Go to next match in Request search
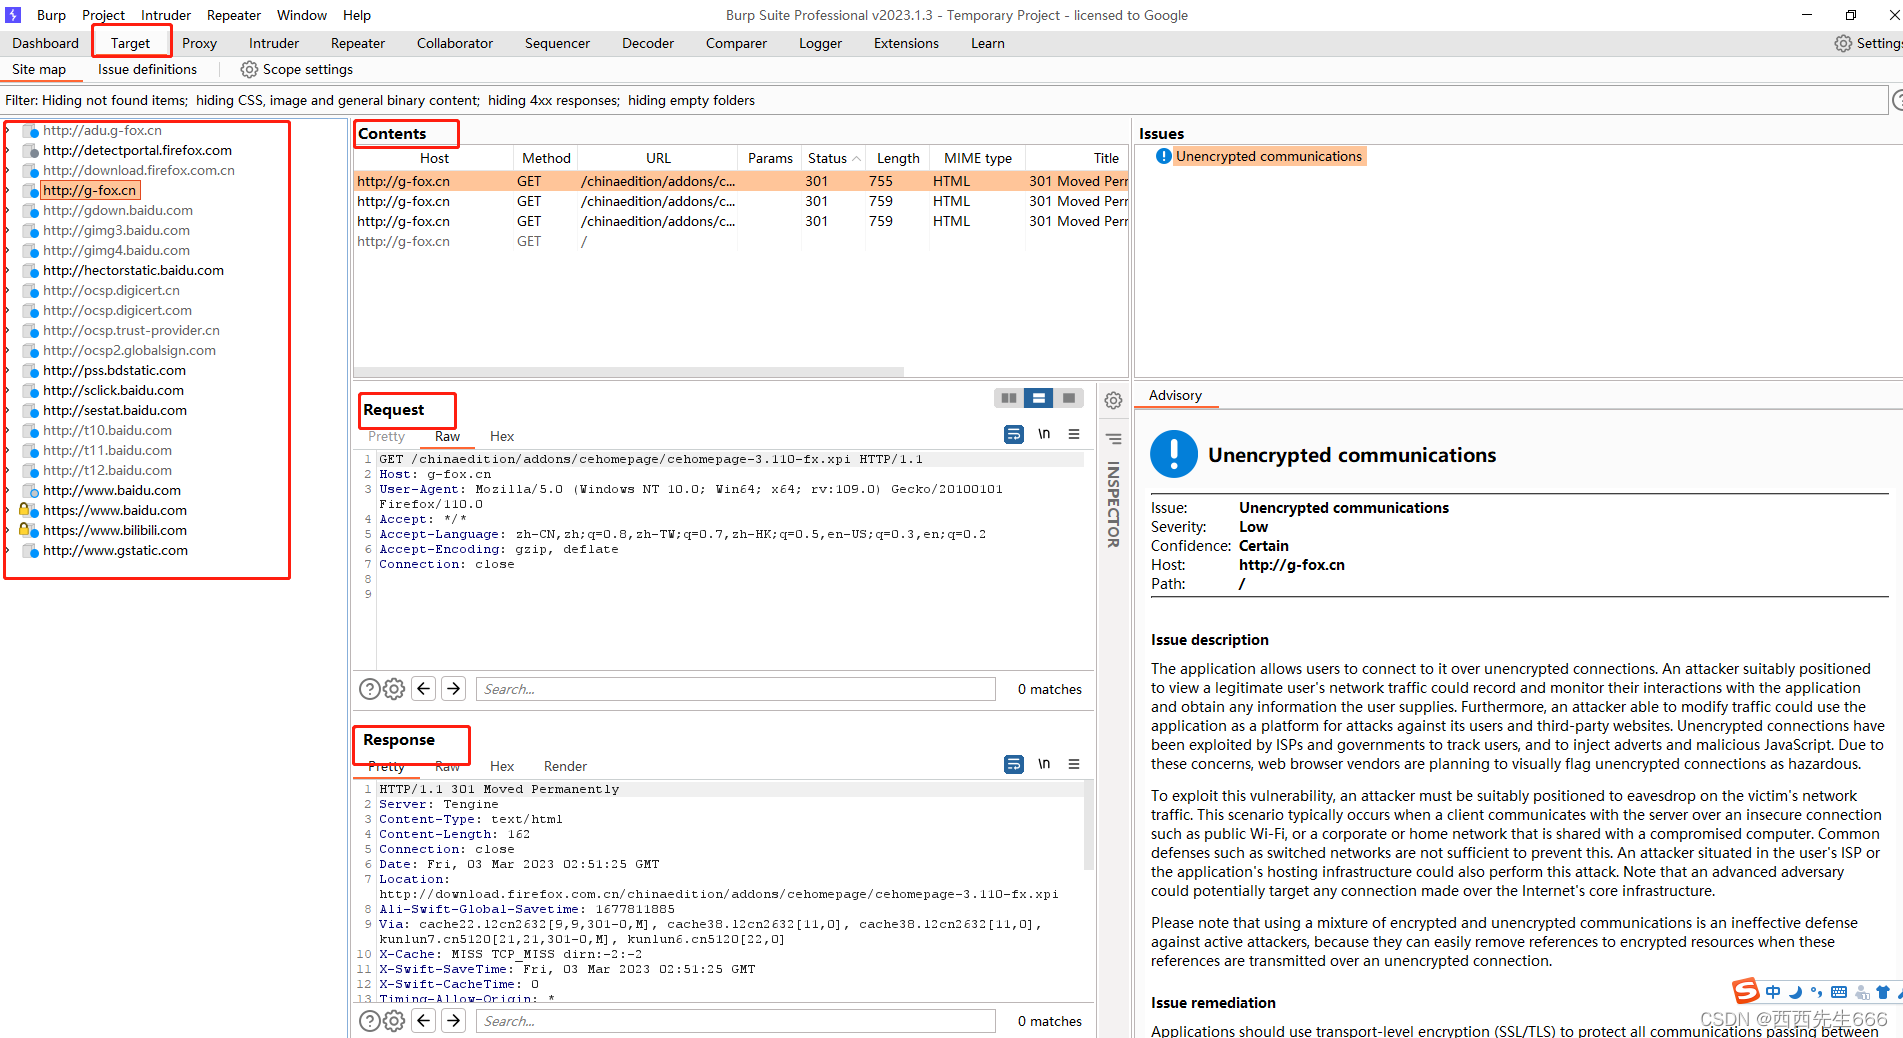 [454, 689]
